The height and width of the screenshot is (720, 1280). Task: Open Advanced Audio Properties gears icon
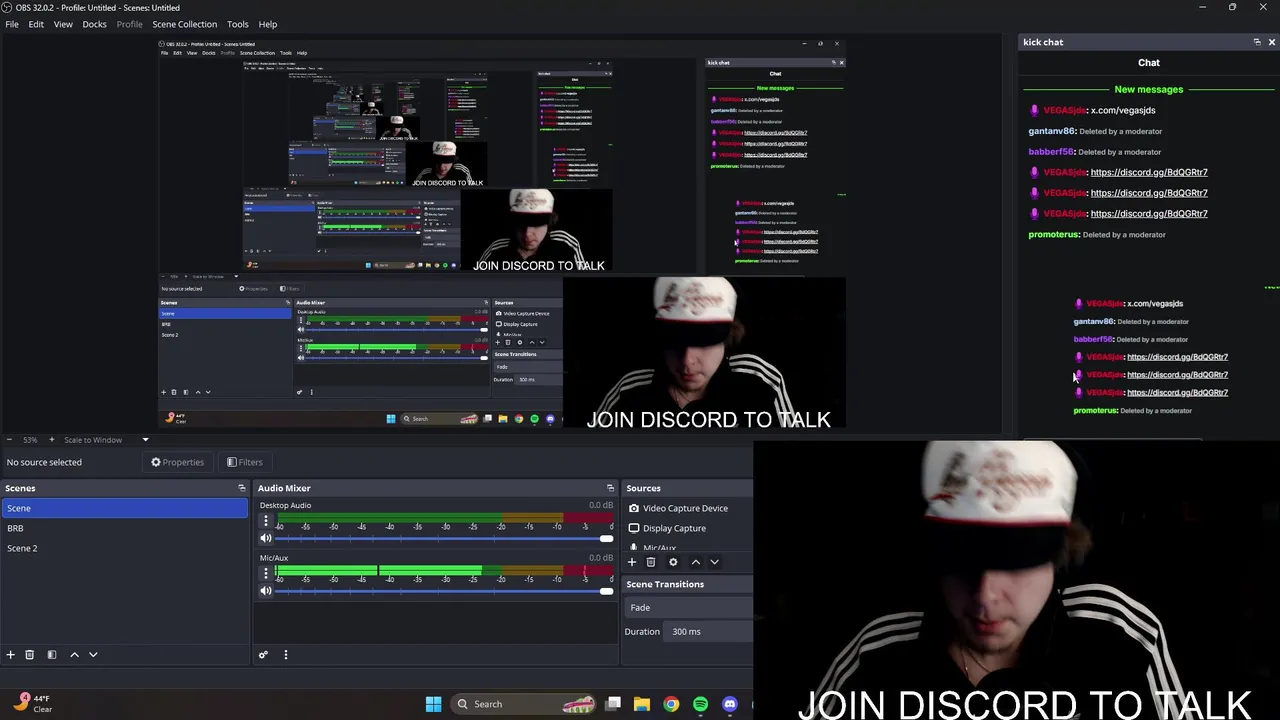263,655
